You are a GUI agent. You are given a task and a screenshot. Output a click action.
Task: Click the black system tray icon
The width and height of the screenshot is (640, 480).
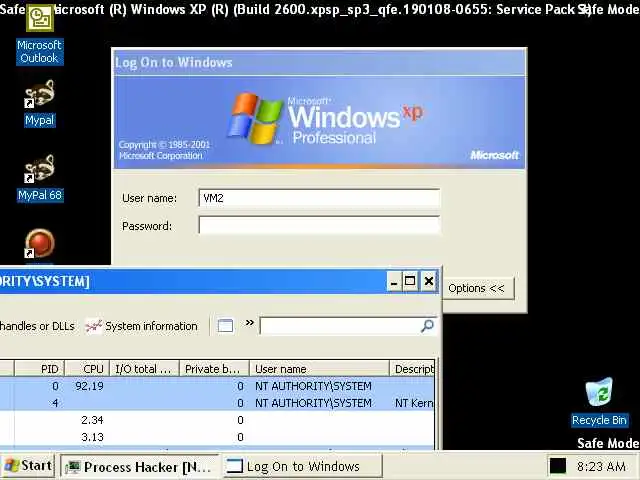click(x=558, y=466)
